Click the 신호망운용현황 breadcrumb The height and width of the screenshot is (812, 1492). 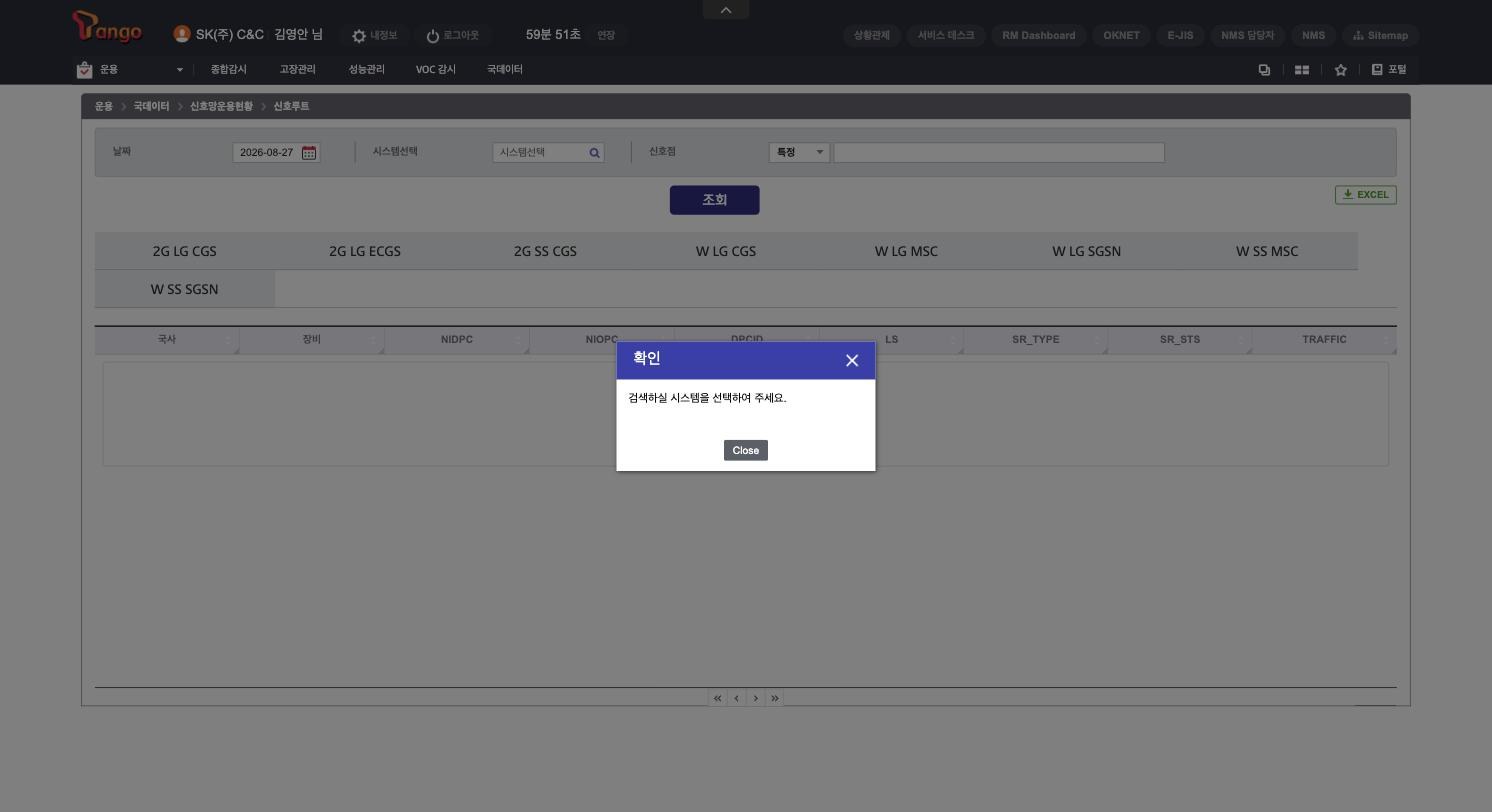click(221, 106)
